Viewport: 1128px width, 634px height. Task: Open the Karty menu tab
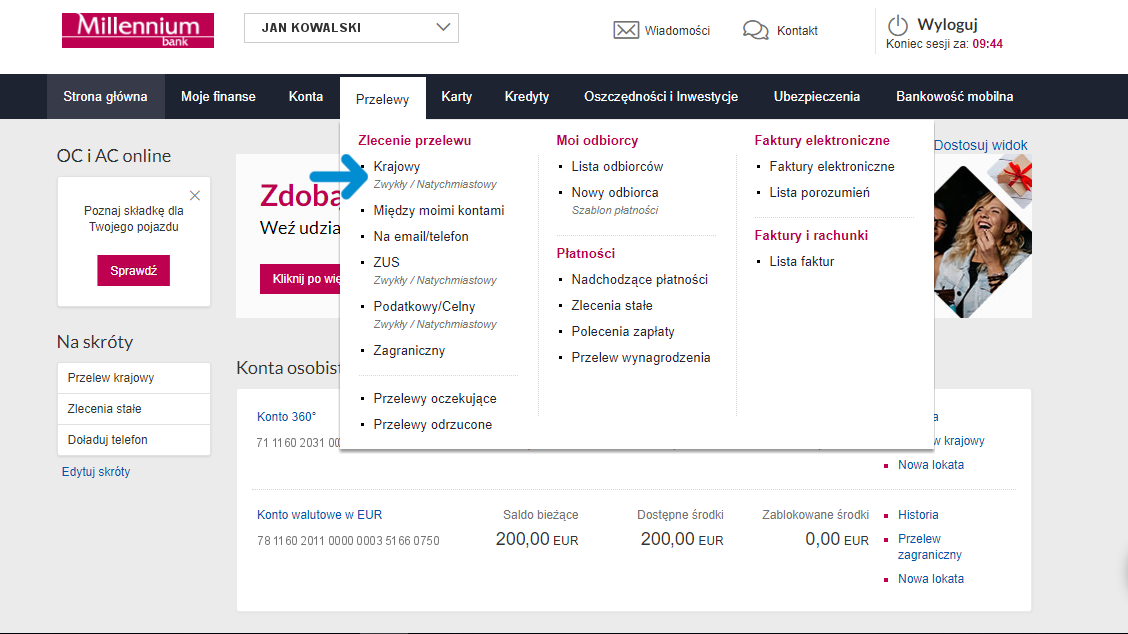456,97
